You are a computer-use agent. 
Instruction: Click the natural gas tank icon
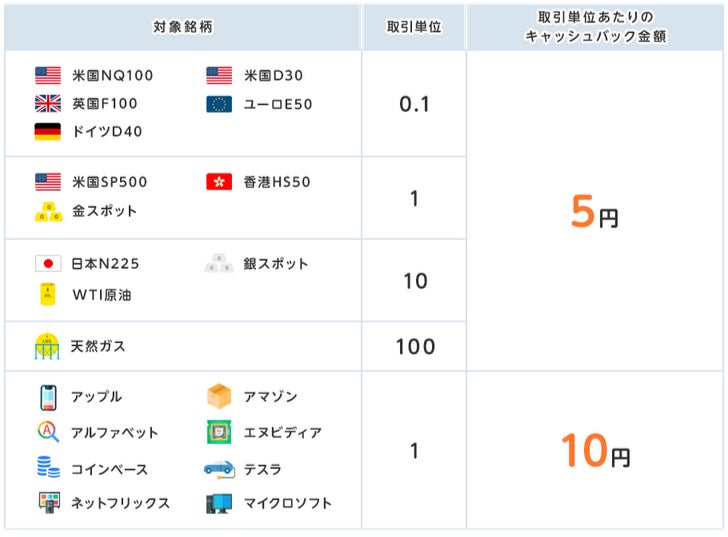(x=48, y=346)
